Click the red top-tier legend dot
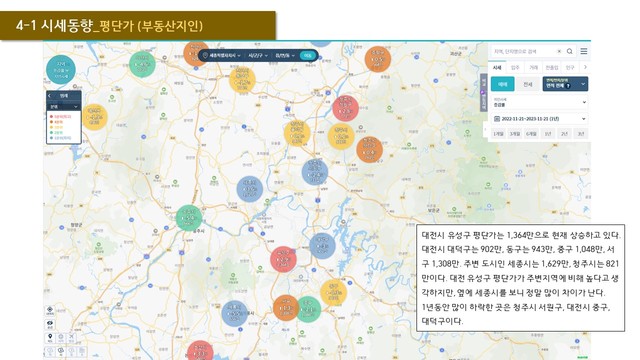The image size is (640, 360). click(x=51, y=117)
